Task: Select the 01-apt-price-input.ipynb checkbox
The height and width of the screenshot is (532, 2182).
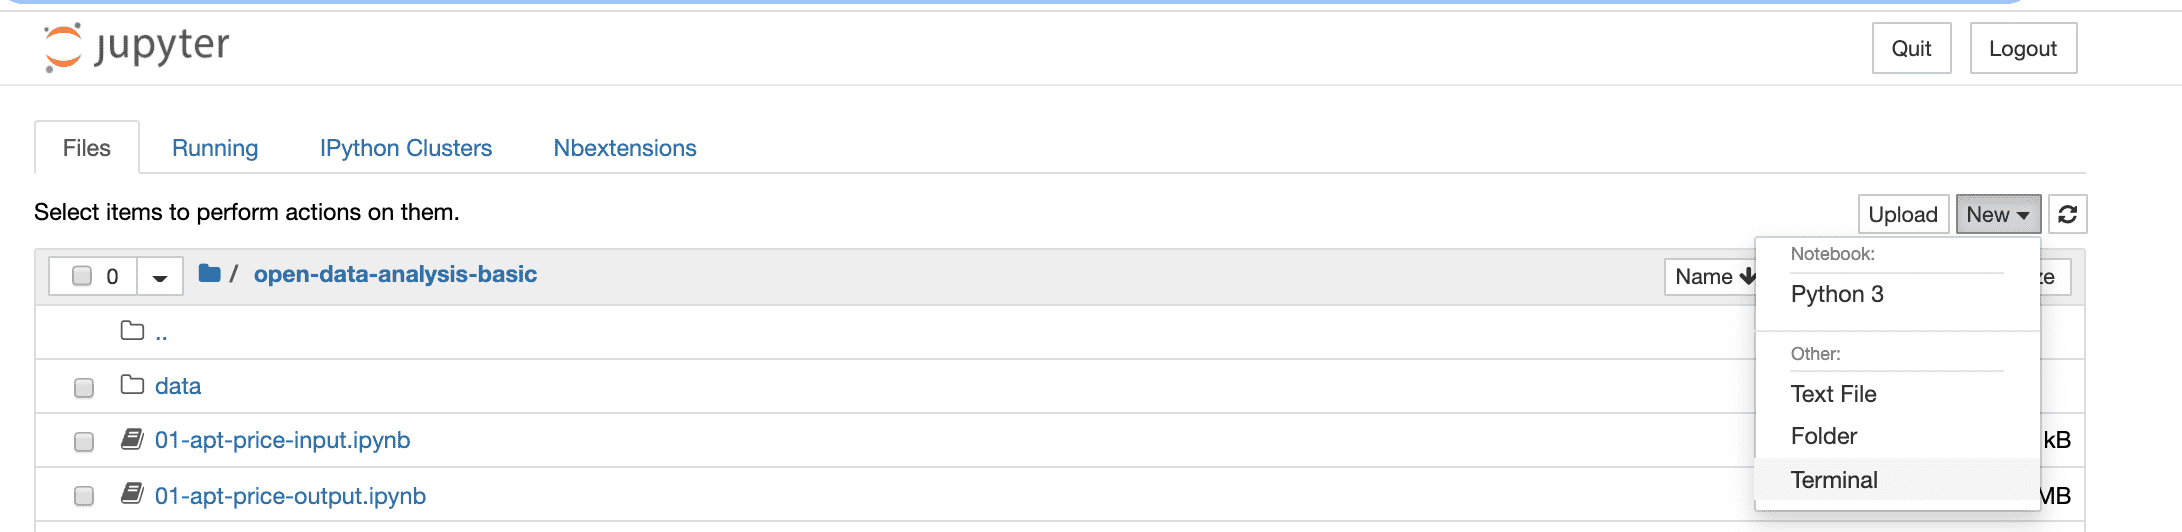Action: [x=84, y=442]
